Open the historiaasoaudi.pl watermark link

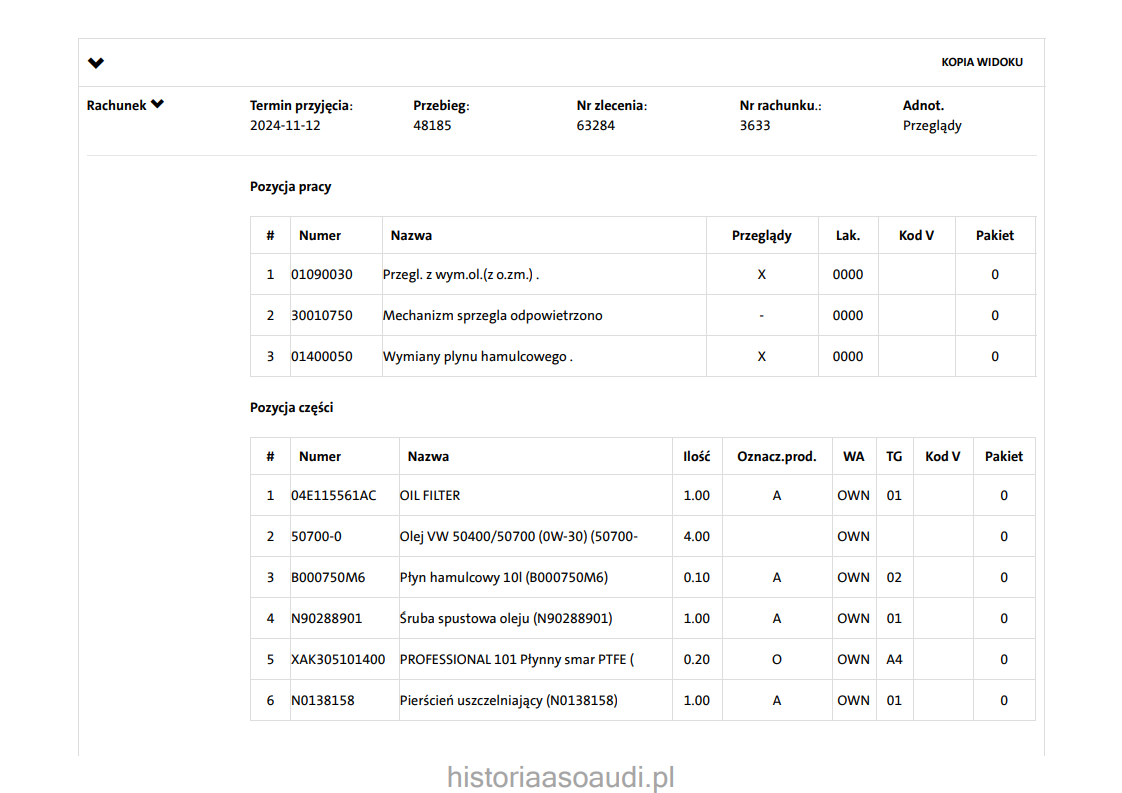[561, 777]
